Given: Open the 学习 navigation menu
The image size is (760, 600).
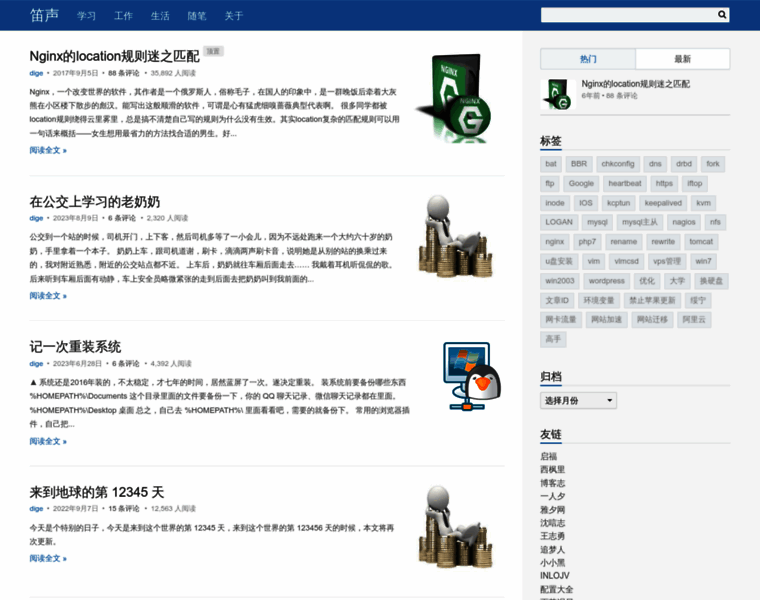Looking at the screenshot, I should (x=87, y=16).
